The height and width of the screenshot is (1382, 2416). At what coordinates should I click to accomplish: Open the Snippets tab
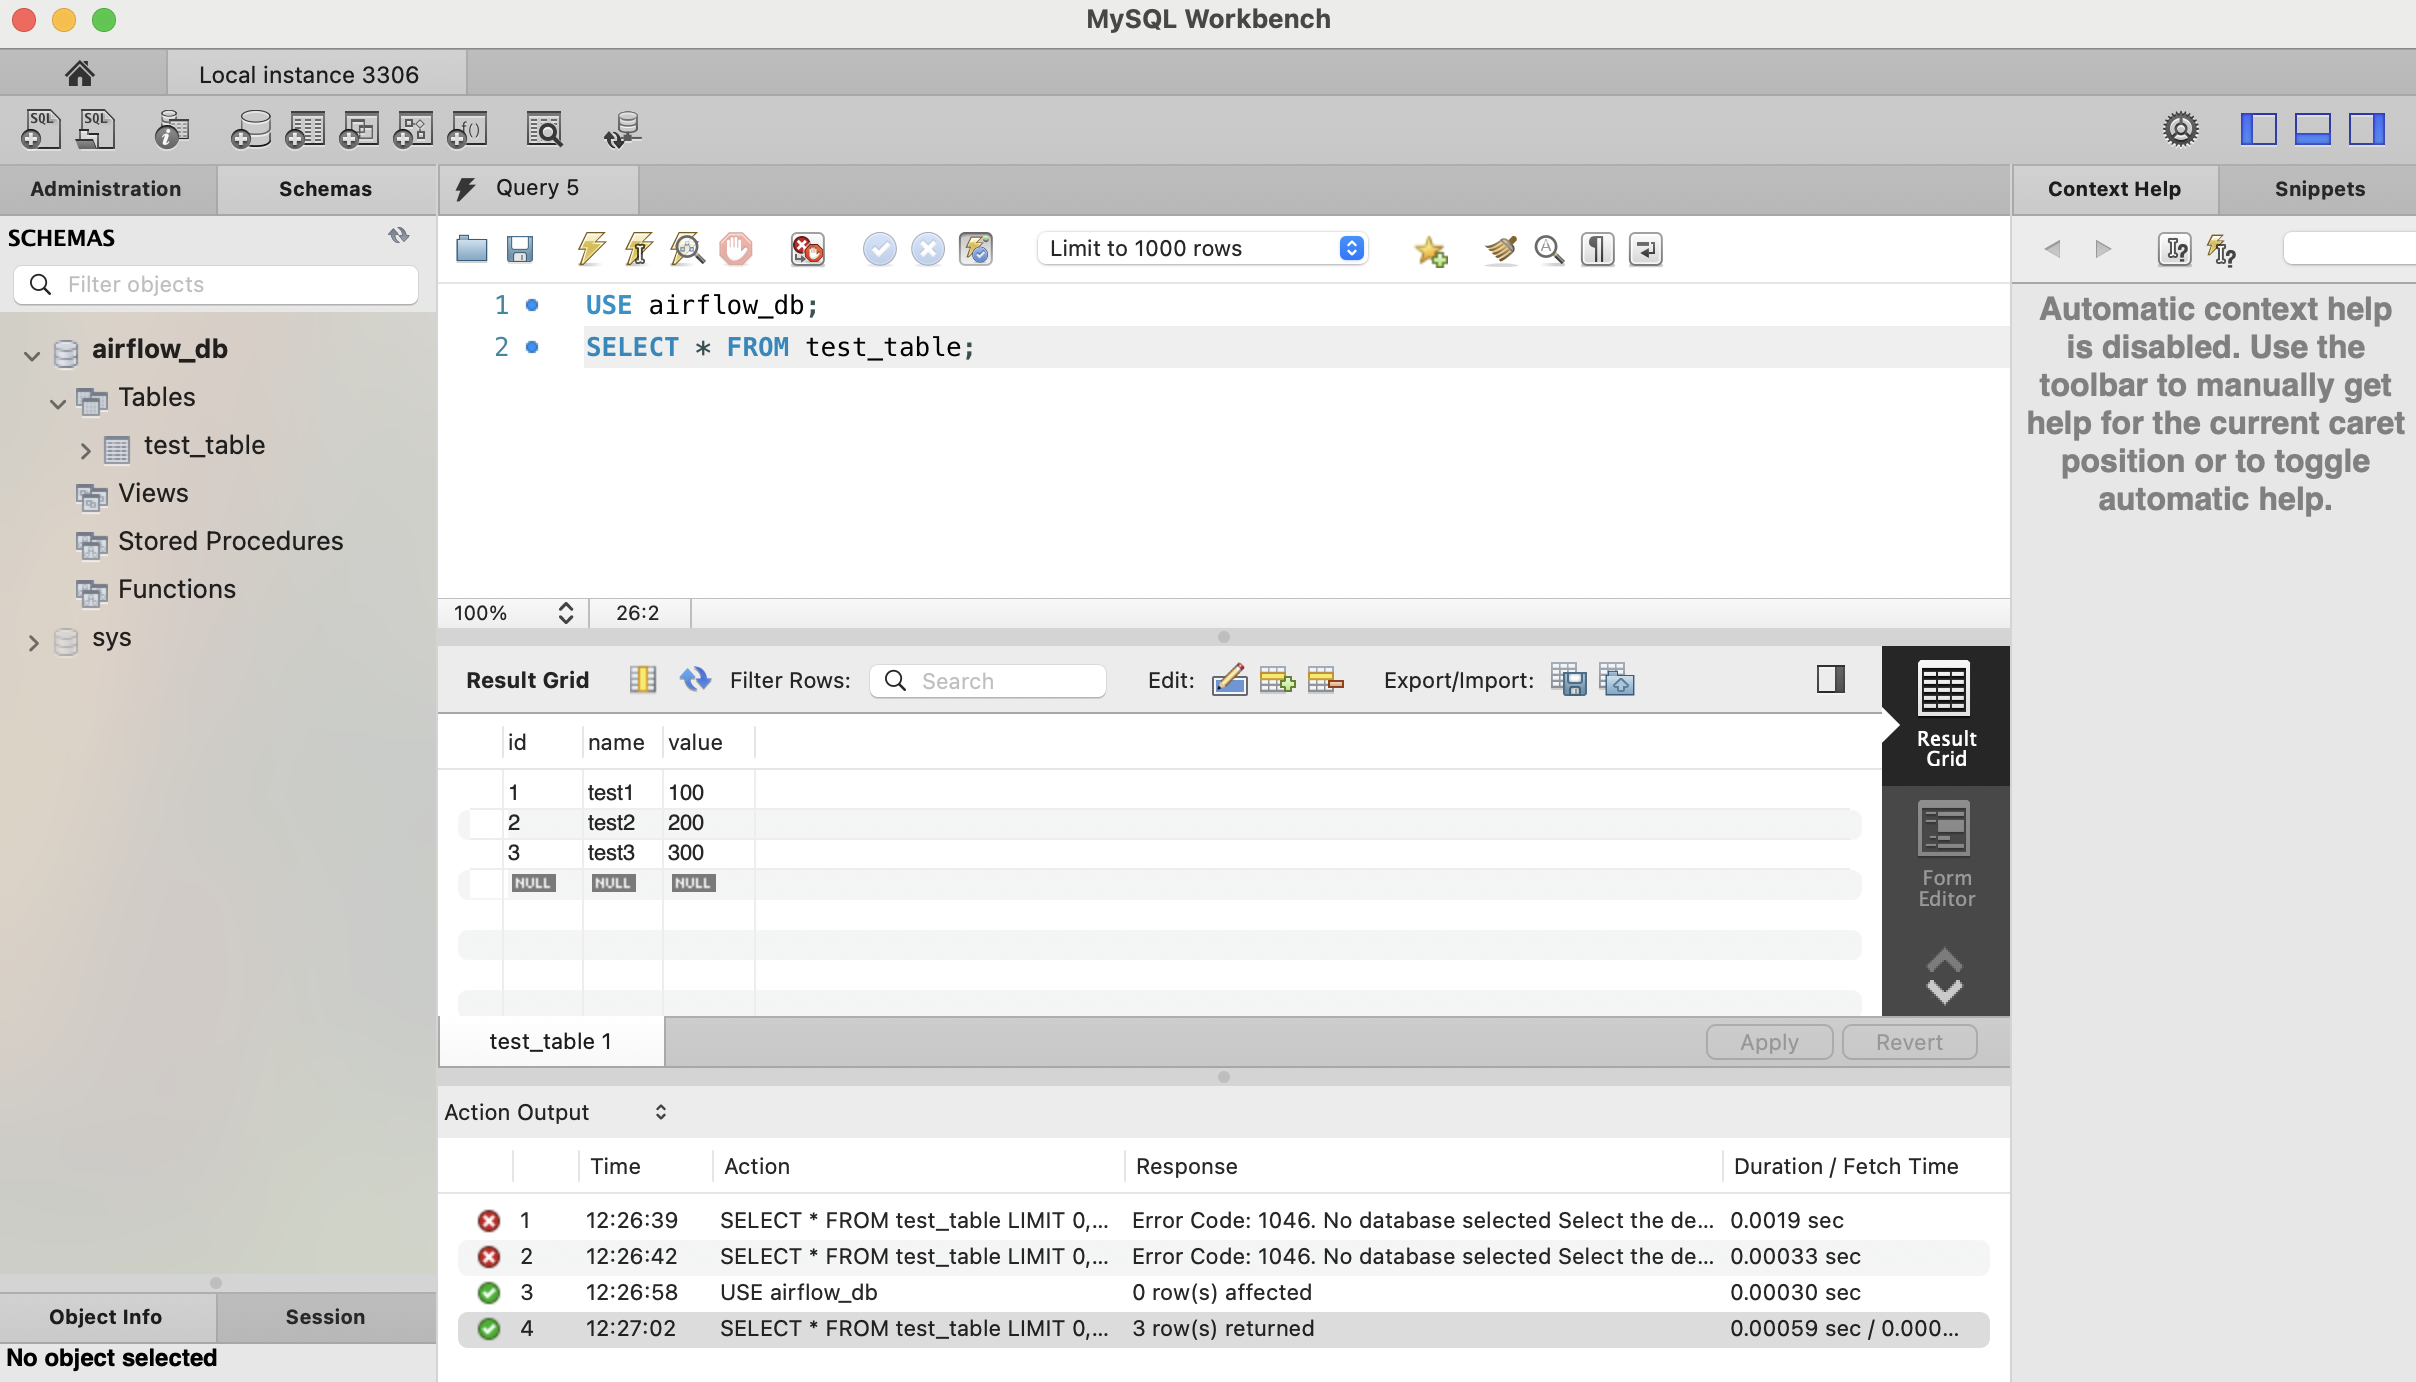(2319, 189)
